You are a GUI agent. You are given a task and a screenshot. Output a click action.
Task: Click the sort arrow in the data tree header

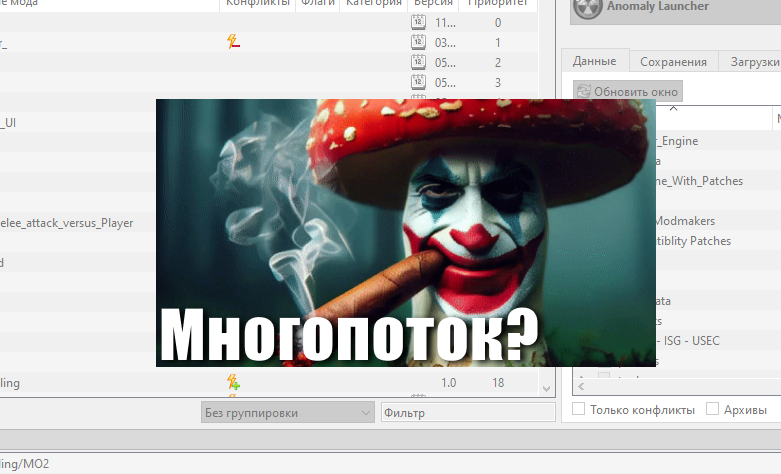click(673, 108)
